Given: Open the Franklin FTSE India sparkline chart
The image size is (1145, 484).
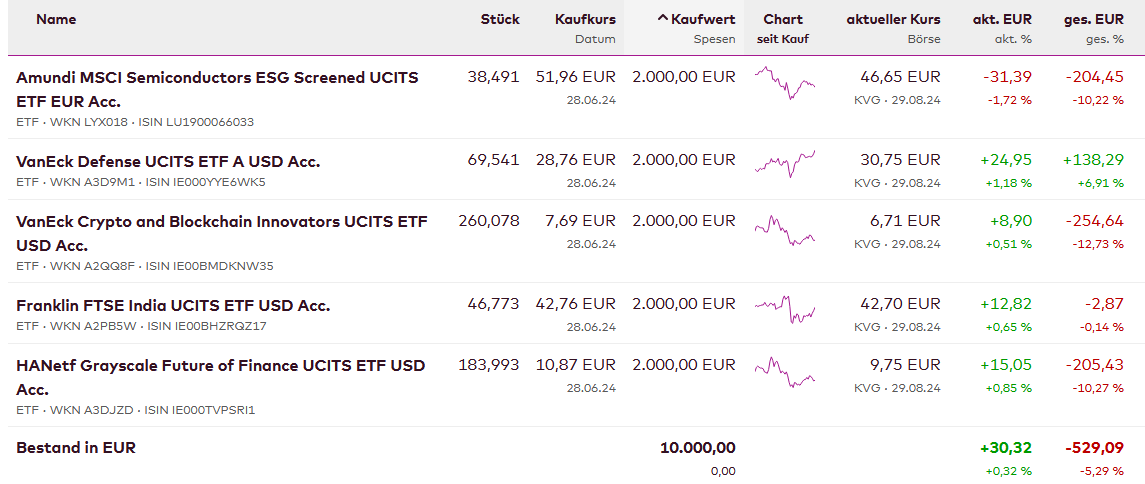Looking at the screenshot, I should coord(784,308).
